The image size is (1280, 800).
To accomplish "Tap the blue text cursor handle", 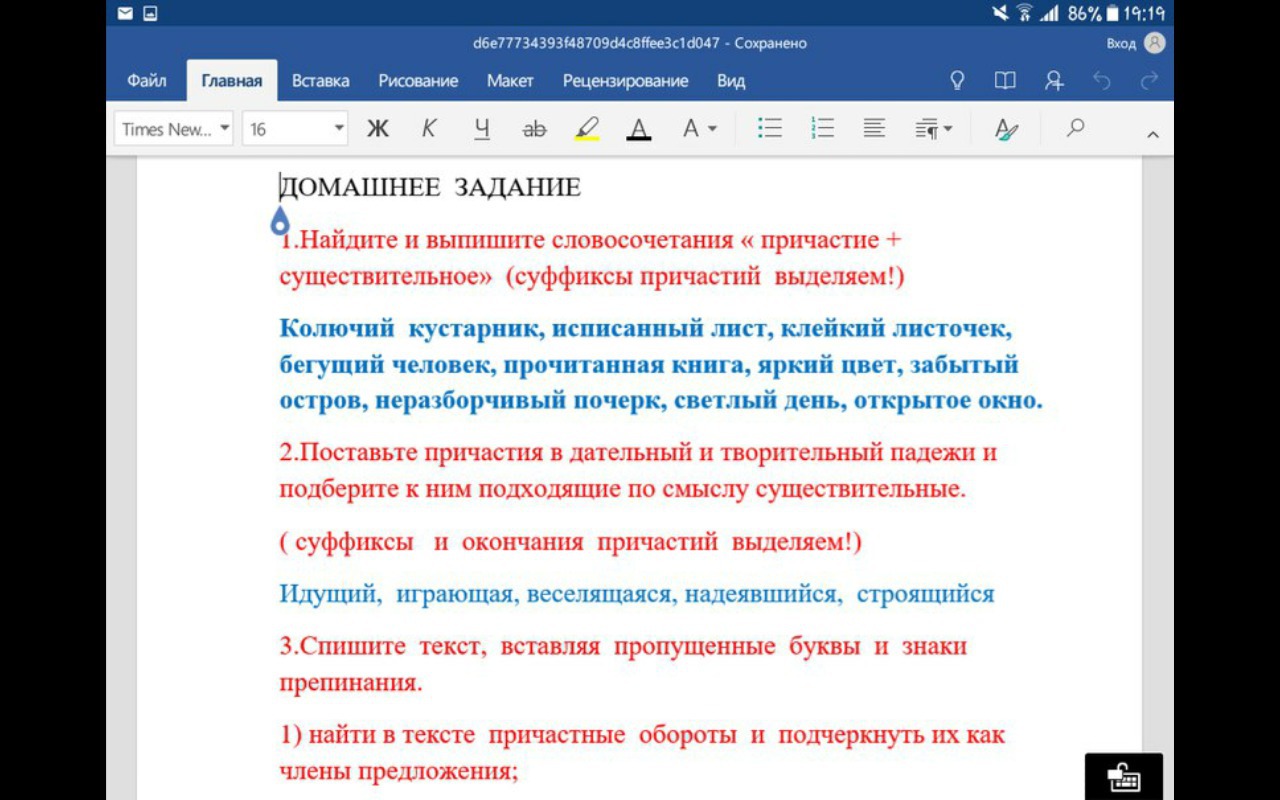I will (280, 220).
